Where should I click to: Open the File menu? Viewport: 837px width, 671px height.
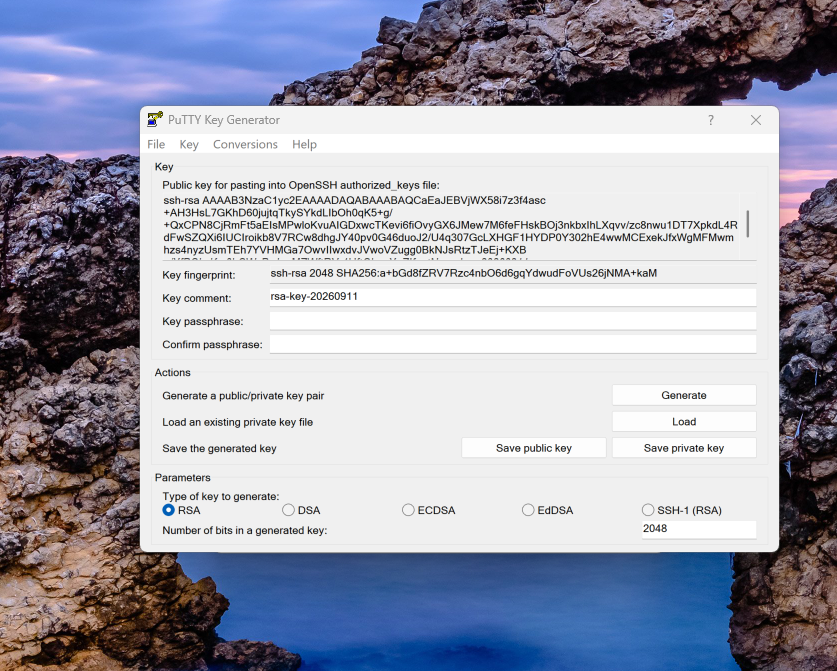pyautogui.click(x=156, y=144)
